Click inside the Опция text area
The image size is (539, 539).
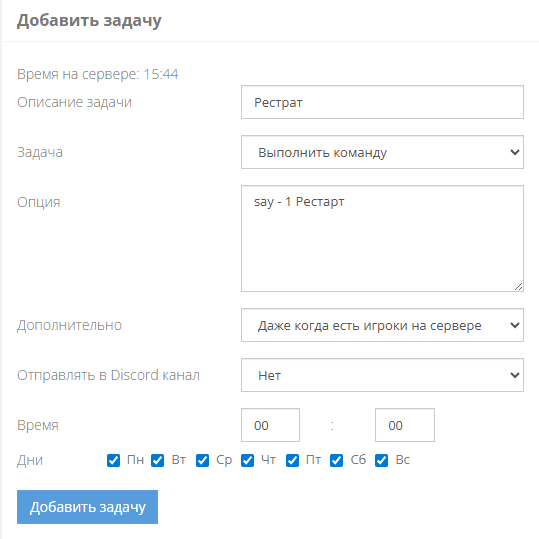coord(382,239)
